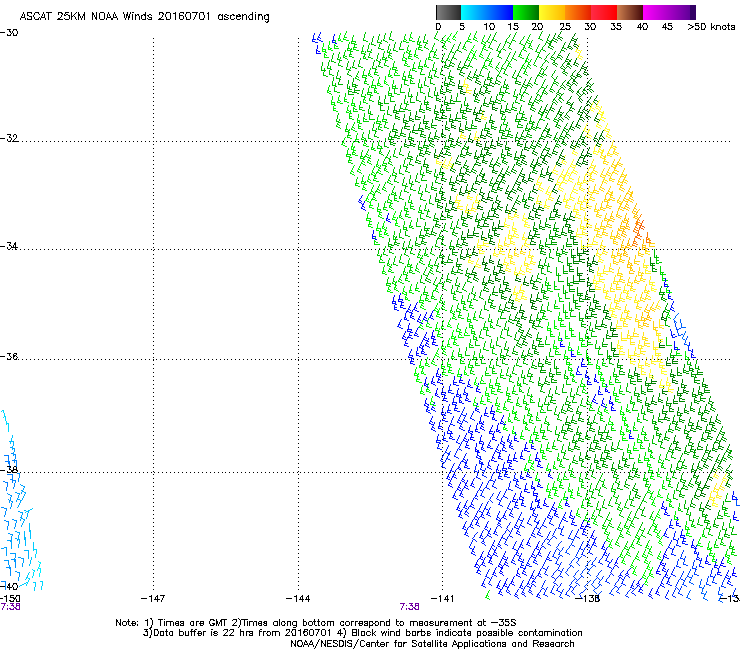Image resolution: width=740 pixels, height=650 pixels.
Task: Click the '-147' longitude axis label
Action: 153,598
